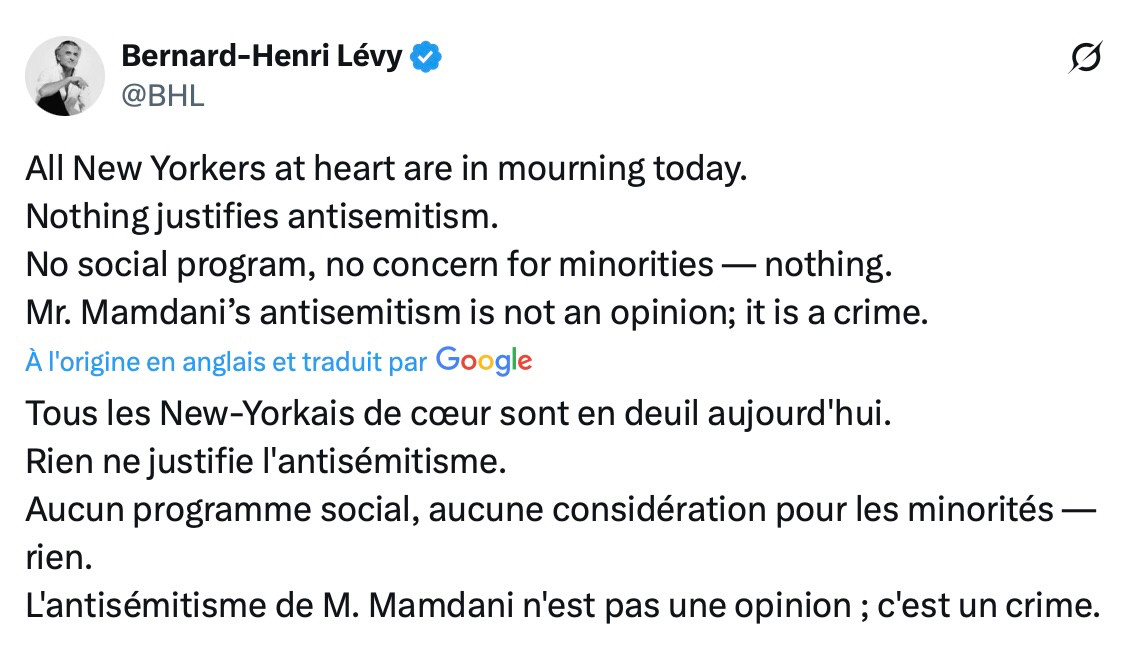Open Bernard-Henri Lévy's profile picture
The image size is (1122, 648).
65,76
